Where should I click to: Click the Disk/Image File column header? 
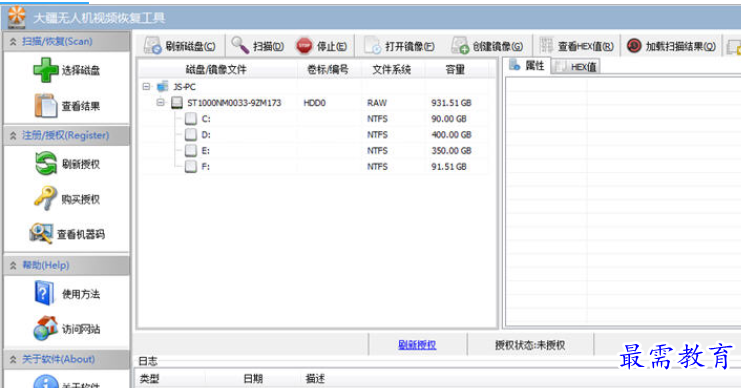click(x=217, y=69)
